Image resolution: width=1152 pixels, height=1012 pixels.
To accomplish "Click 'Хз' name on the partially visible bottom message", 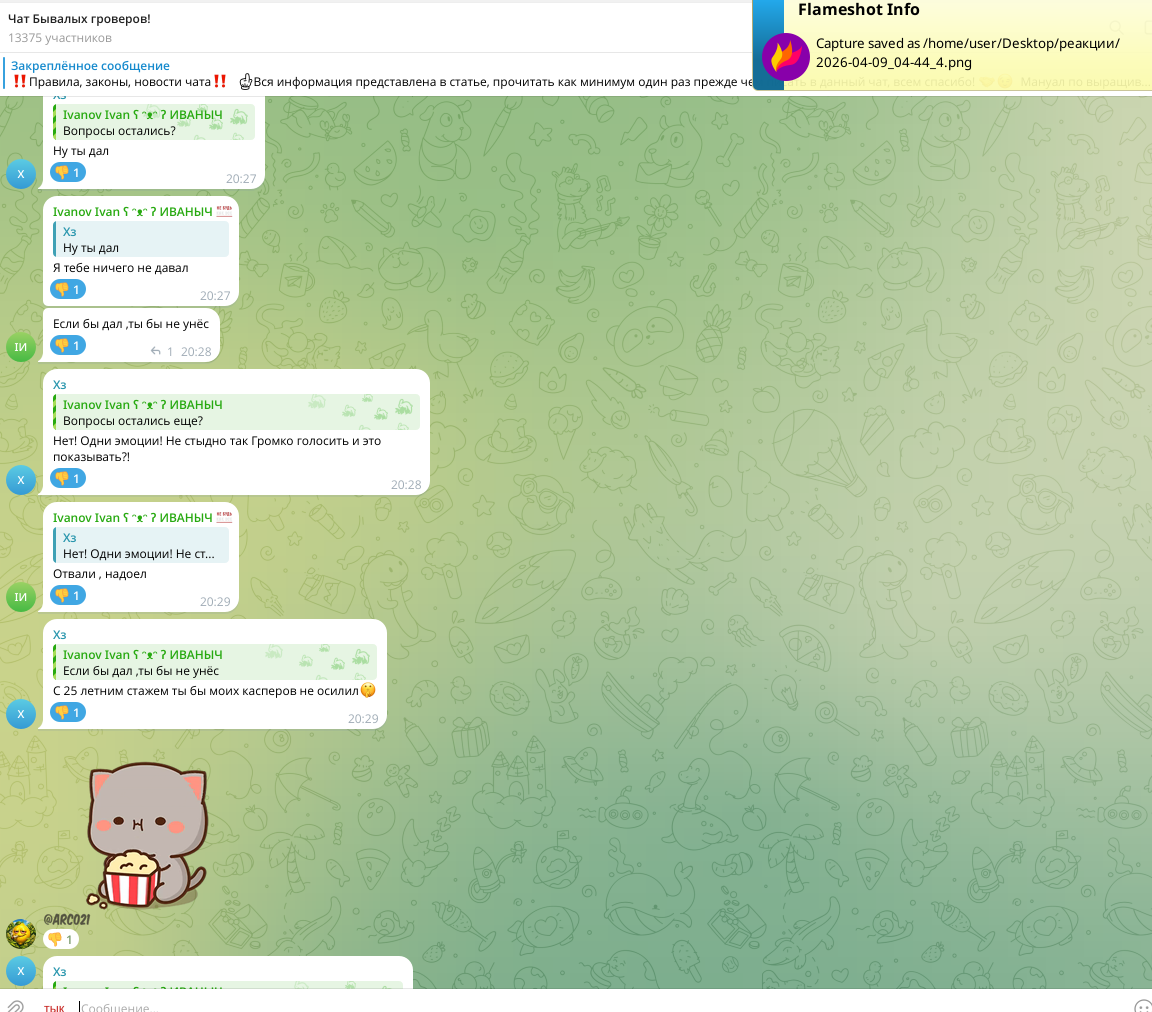I will [60, 972].
